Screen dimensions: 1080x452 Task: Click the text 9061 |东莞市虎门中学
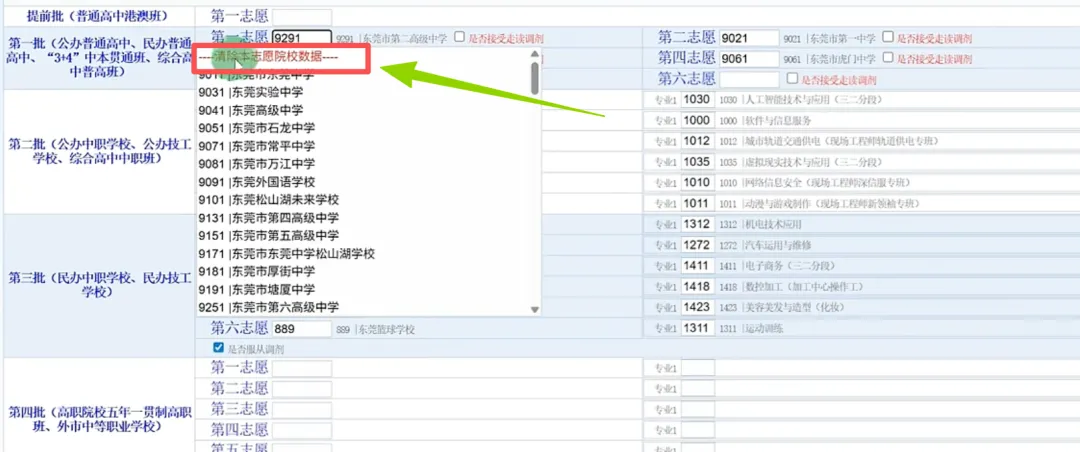tap(829, 59)
